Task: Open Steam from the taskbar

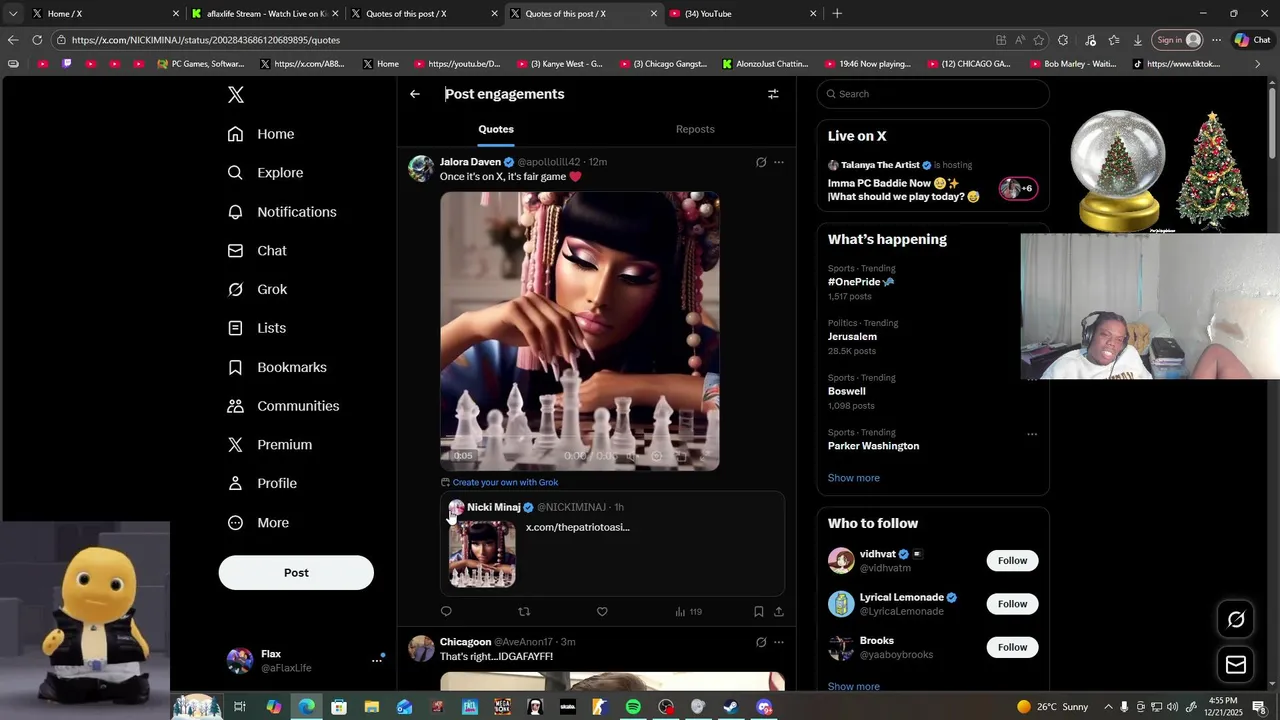Action: pyautogui.click(x=731, y=707)
